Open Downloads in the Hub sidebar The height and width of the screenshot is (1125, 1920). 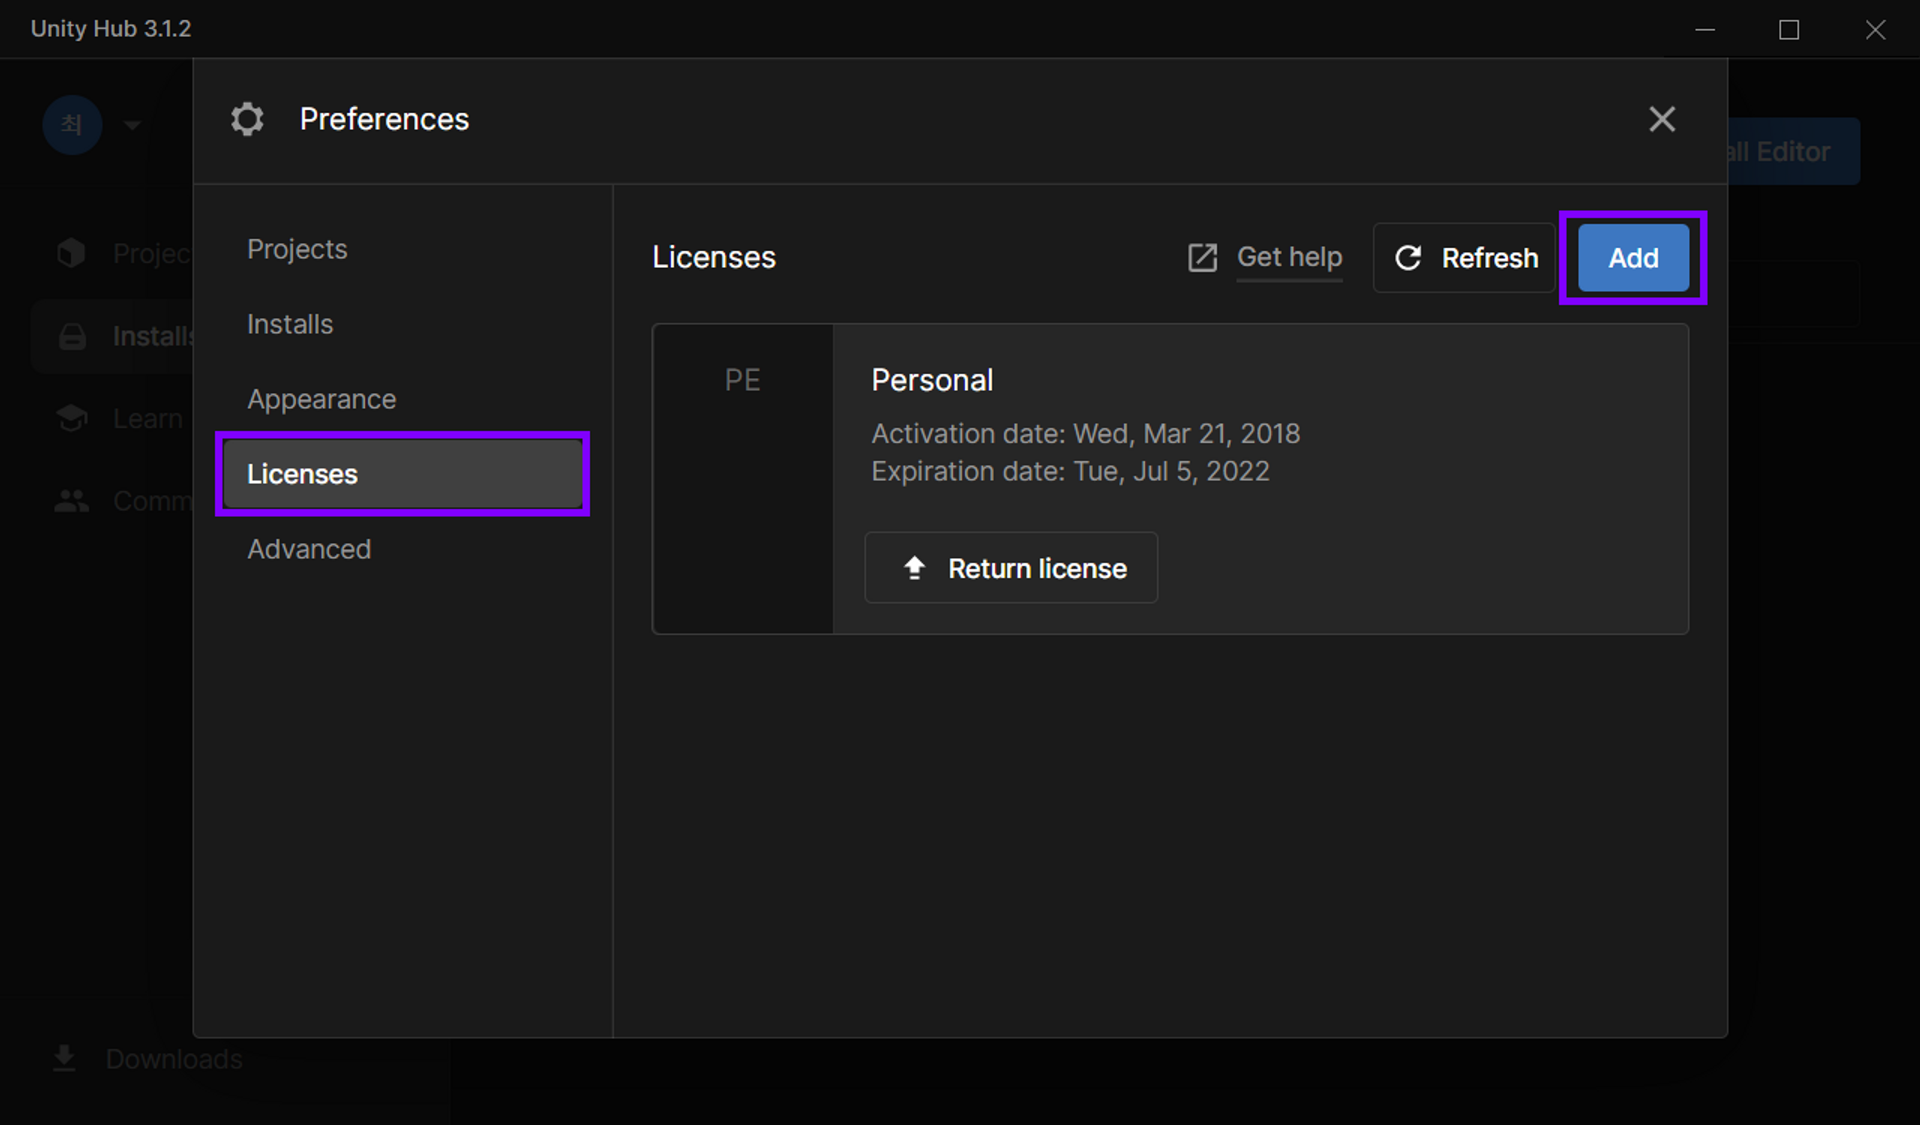pyautogui.click(x=147, y=1059)
